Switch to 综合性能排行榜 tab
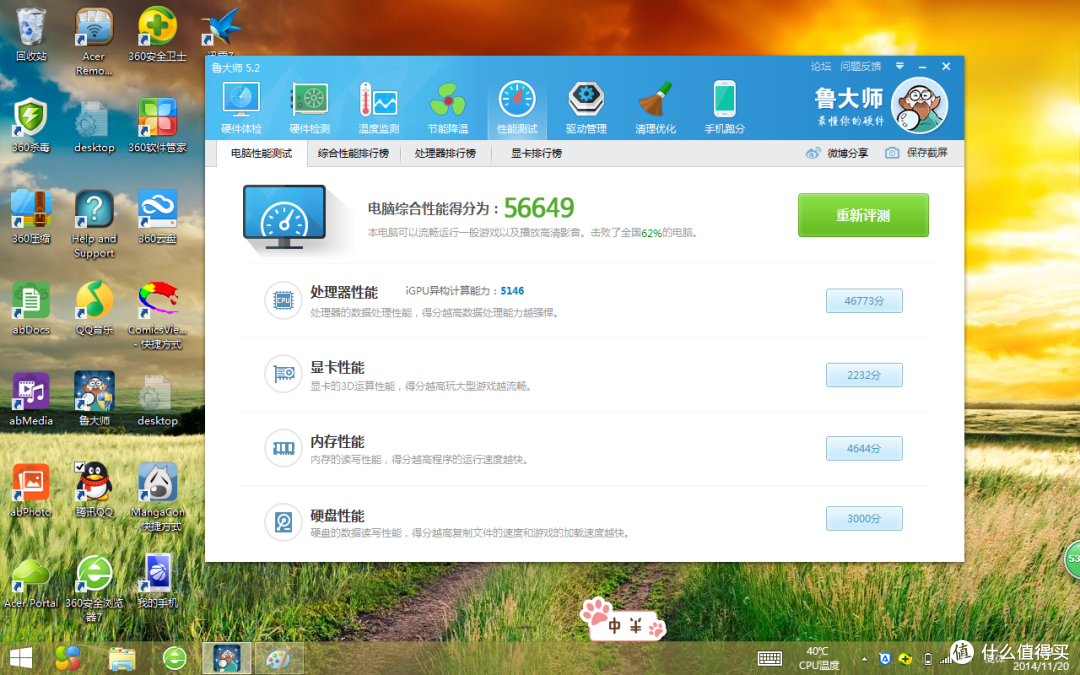This screenshot has height=675, width=1080. coord(353,153)
